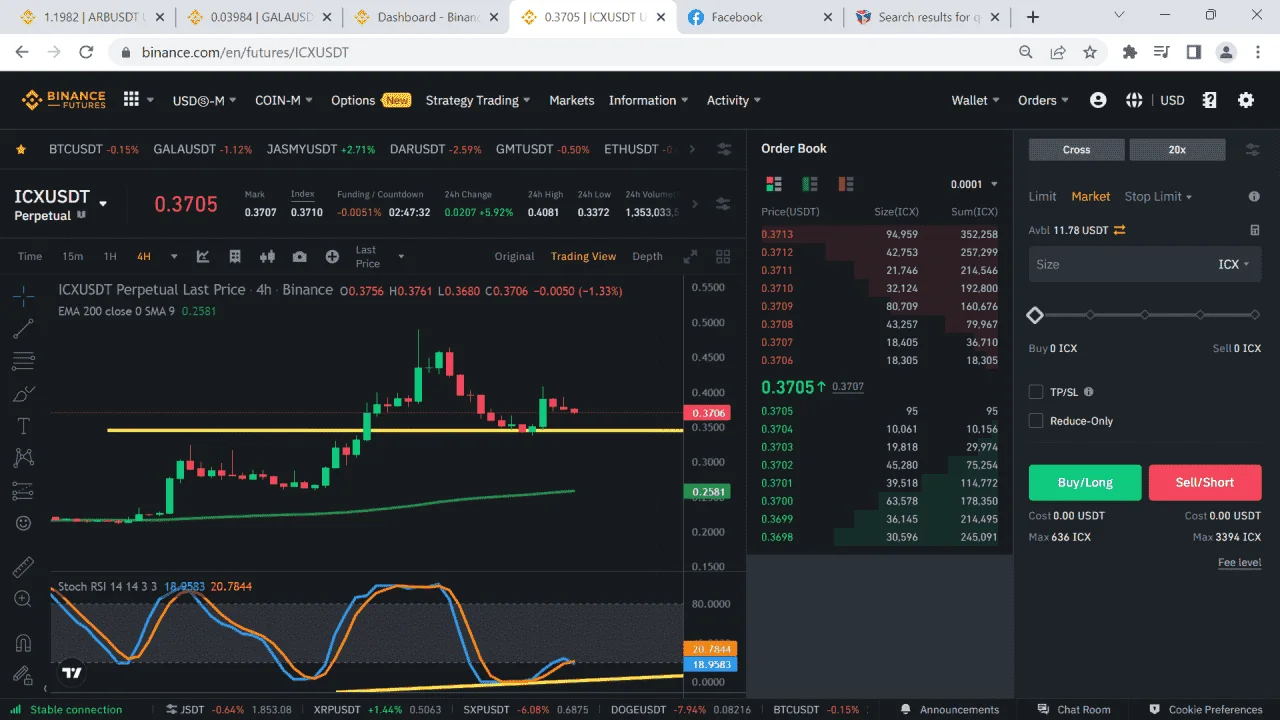Enable the TP/SL checkbox
This screenshot has width=1280, height=720.
coord(1036,392)
